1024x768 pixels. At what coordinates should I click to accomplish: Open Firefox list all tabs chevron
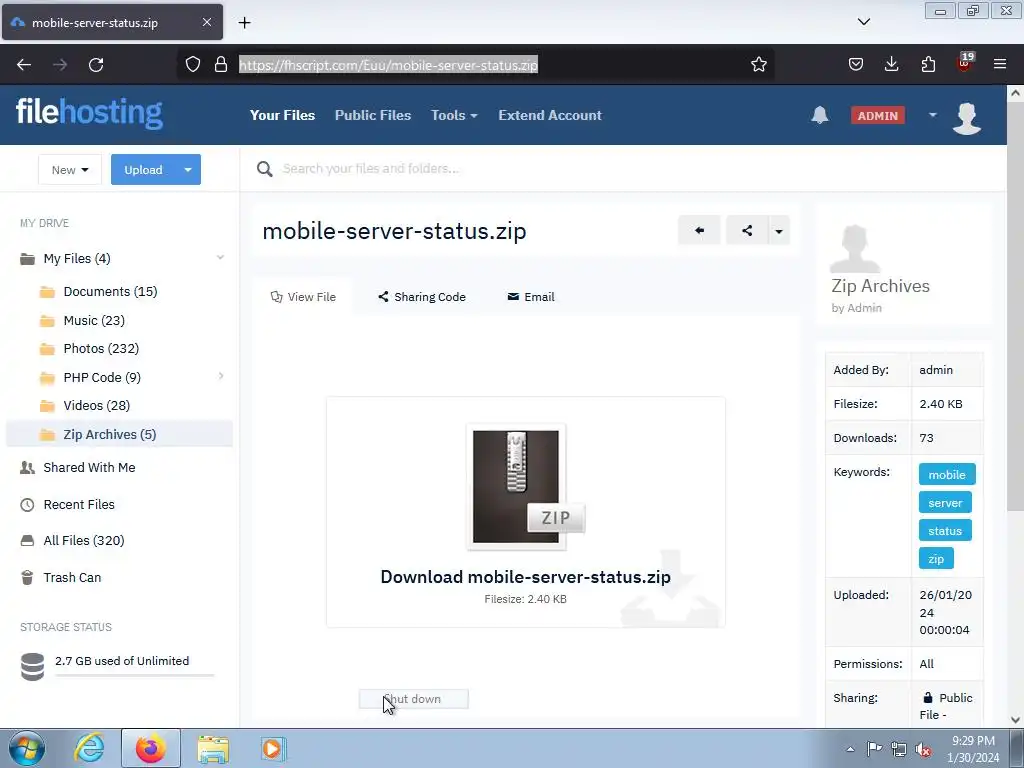coord(864,22)
